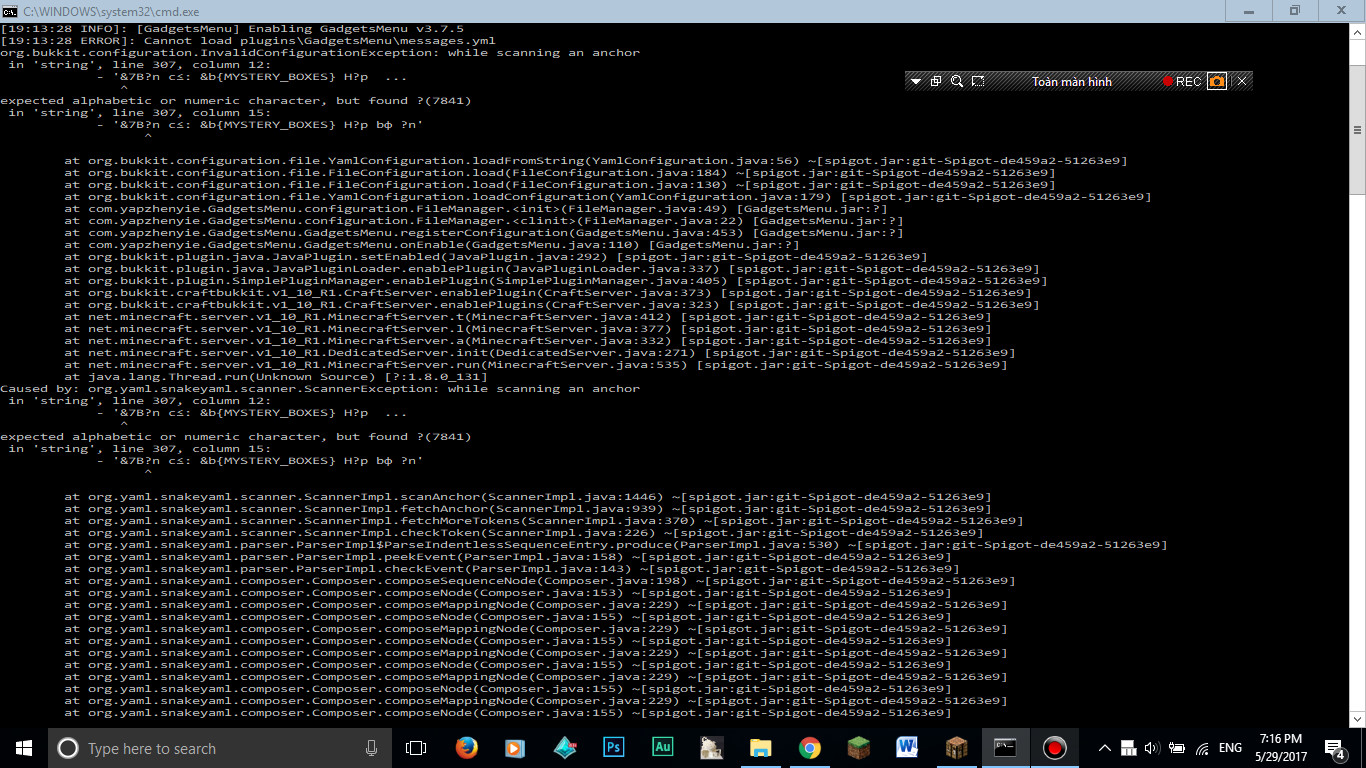This screenshot has width=1366, height=768.
Task: Take a screenshot with the camera icon
Action: [1217, 81]
